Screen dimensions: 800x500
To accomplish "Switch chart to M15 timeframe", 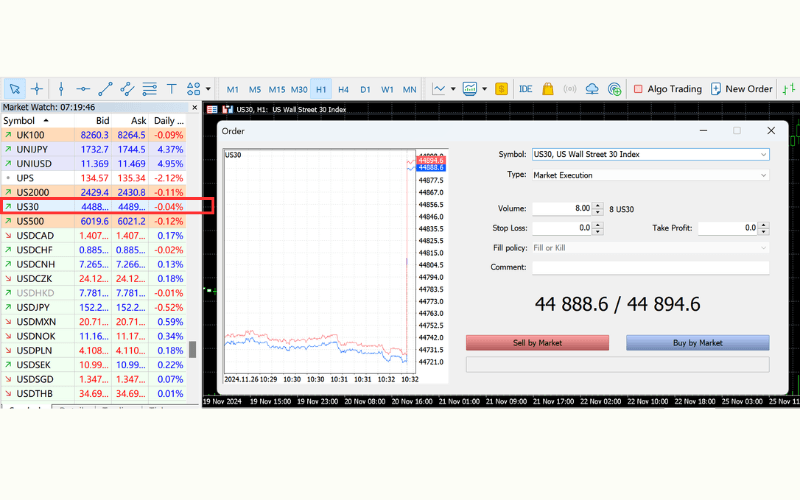I will 276,89.
